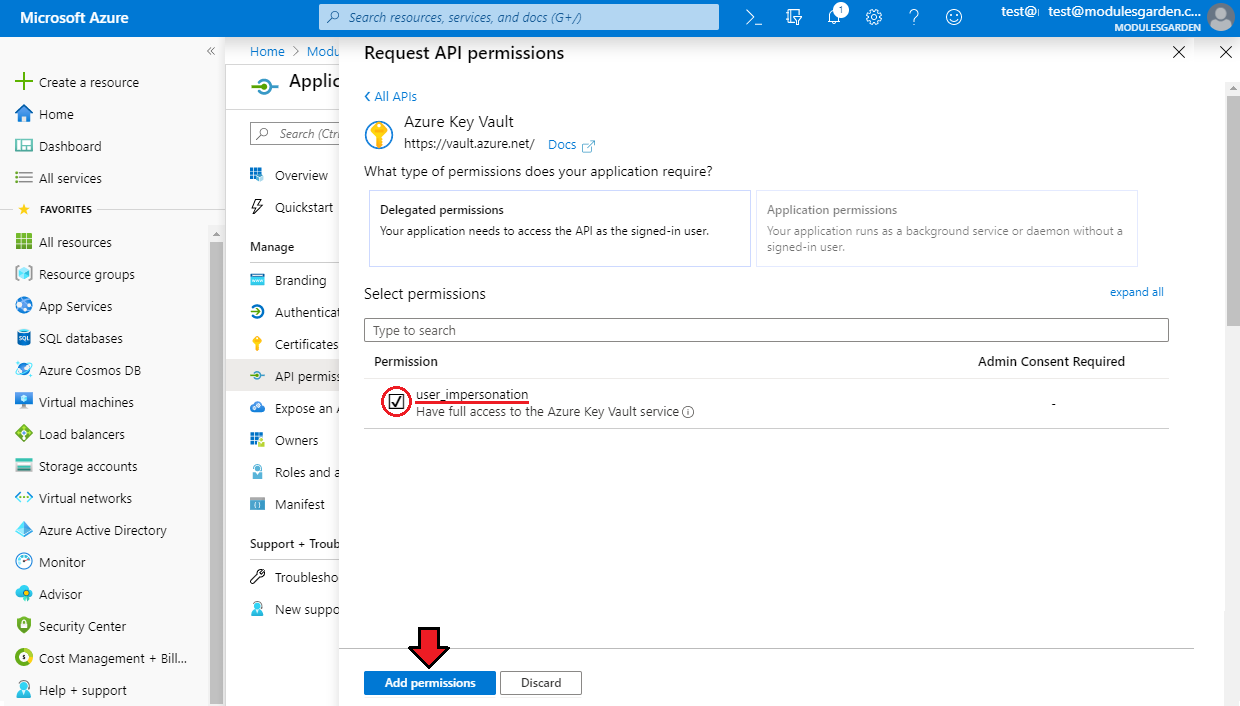Click the Home breadcrumb link
The image size is (1240, 706).
267,51
